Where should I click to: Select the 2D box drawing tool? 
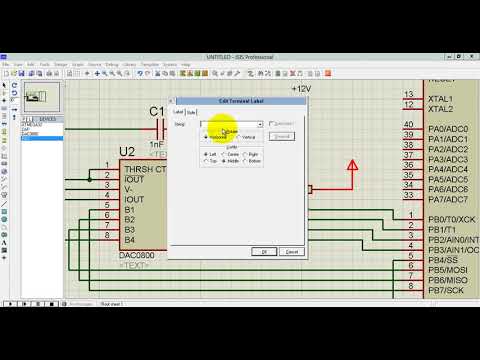4,212
